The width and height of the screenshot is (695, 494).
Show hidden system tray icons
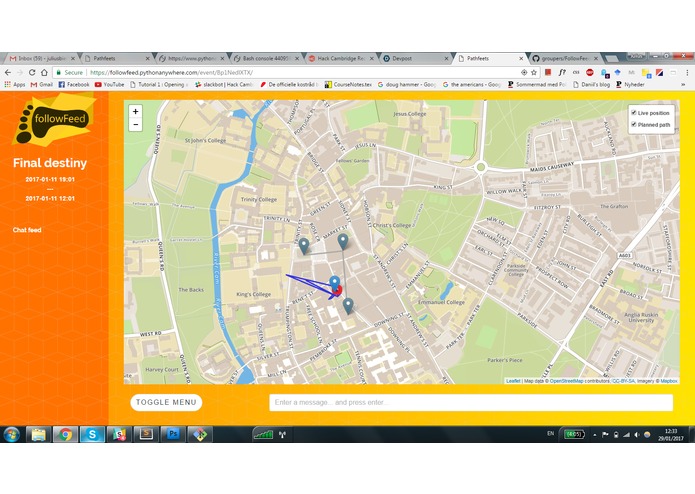point(595,435)
